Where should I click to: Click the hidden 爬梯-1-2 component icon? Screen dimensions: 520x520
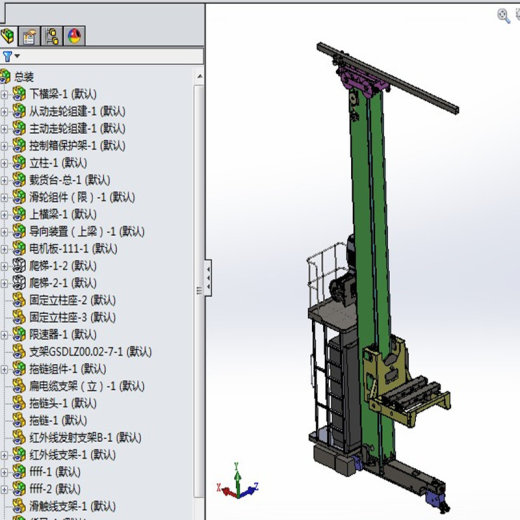(19, 265)
